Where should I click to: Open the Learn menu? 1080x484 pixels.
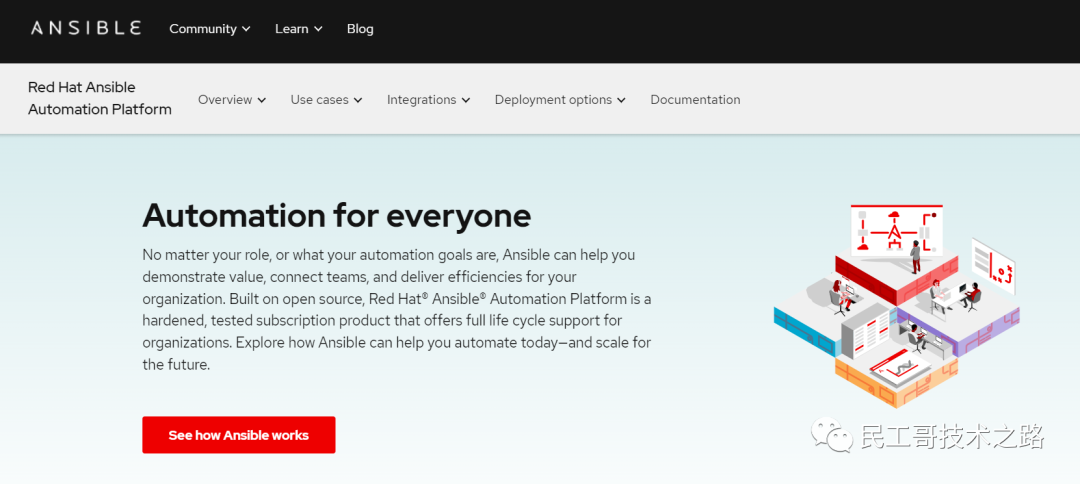click(299, 29)
